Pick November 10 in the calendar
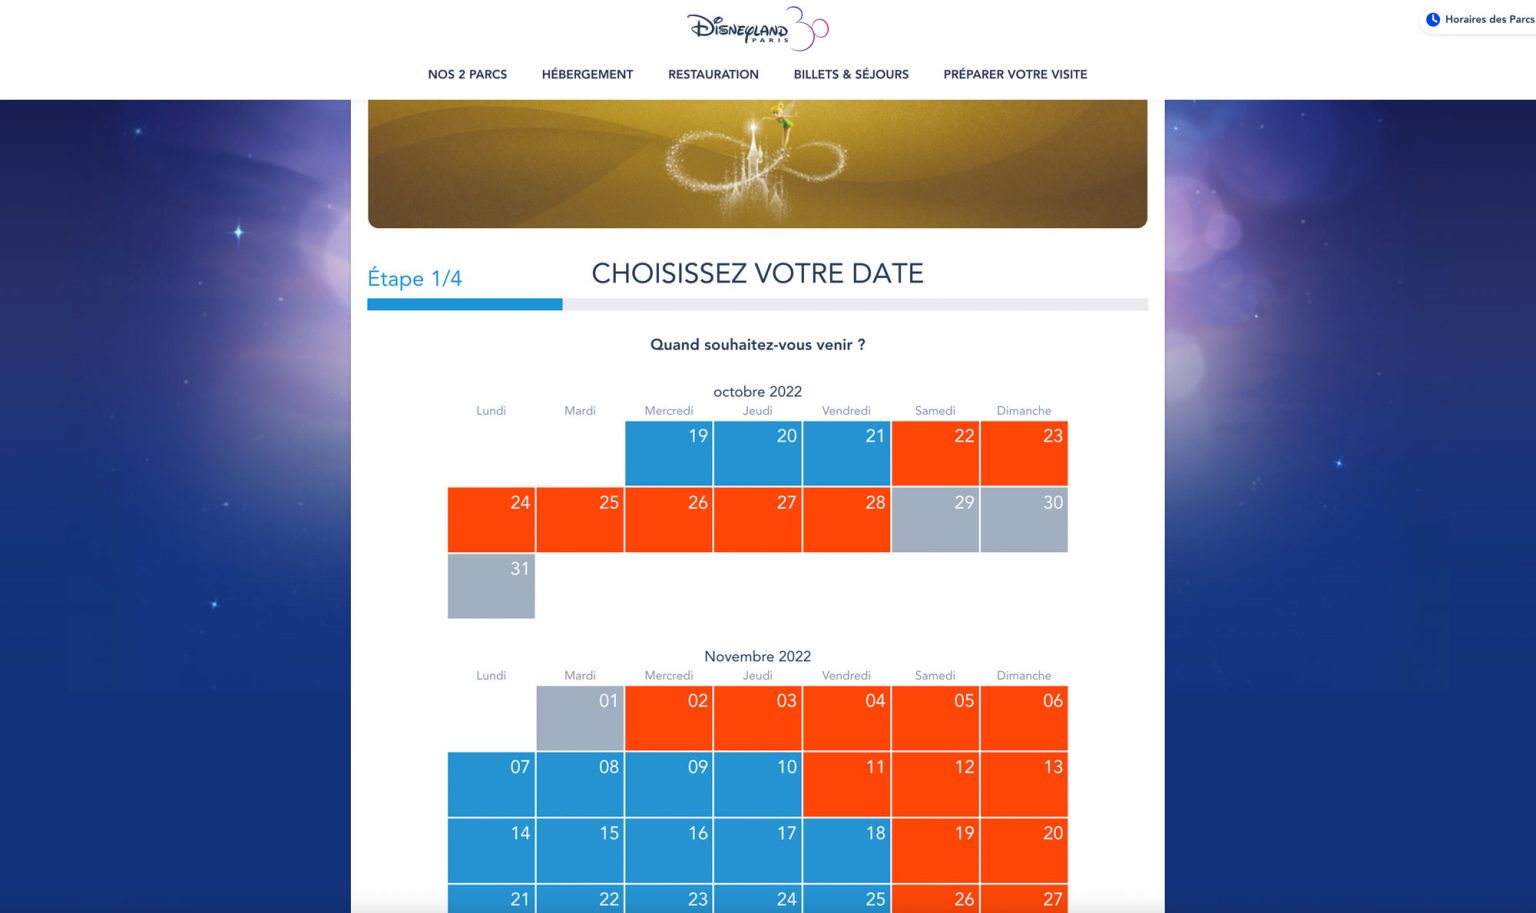Viewport: 1536px width, 913px height. (x=757, y=784)
